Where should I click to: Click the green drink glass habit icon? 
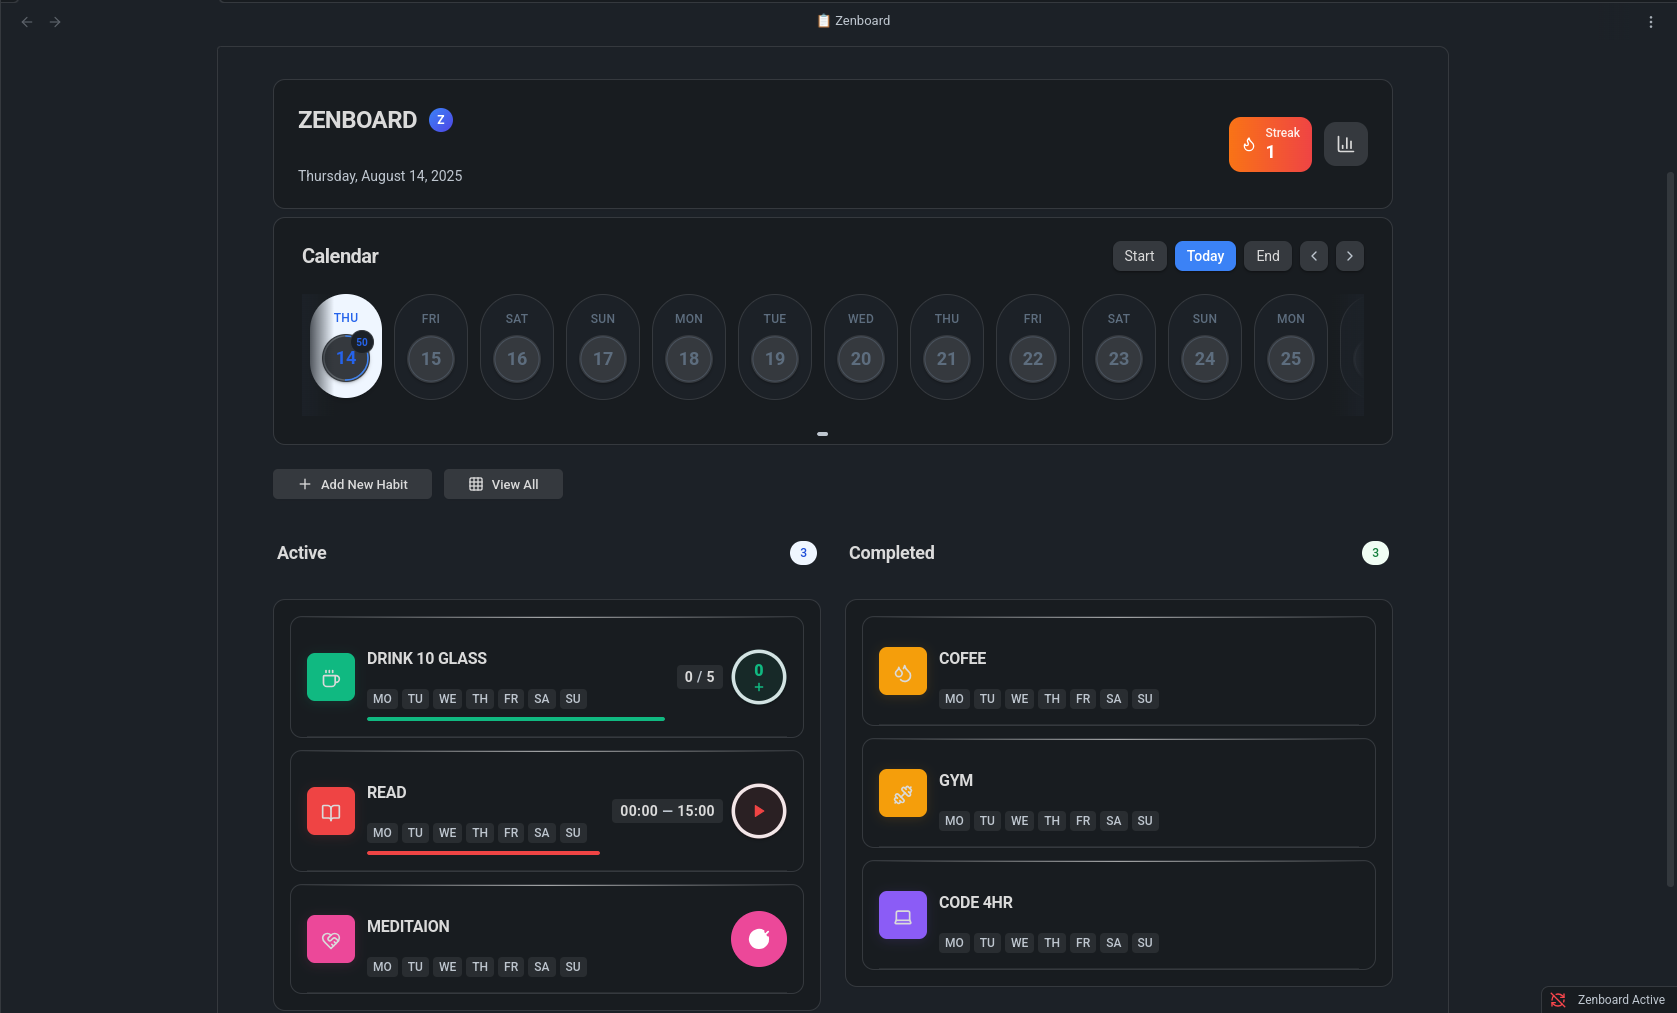[330, 677]
